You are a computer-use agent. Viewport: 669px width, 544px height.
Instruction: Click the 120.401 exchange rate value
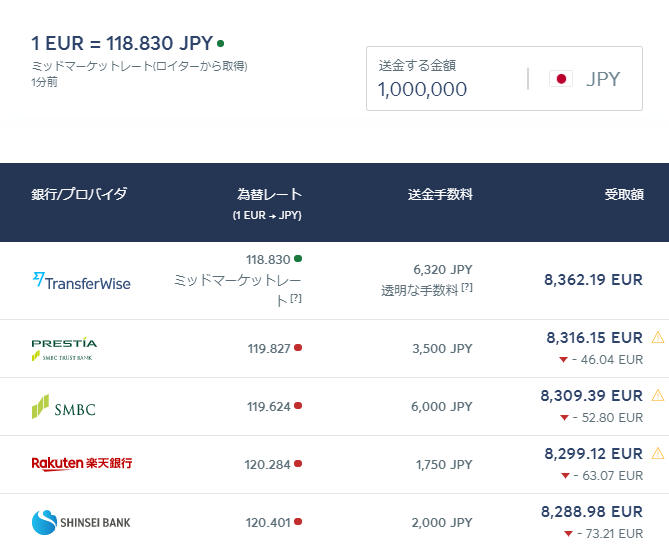pos(268,522)
